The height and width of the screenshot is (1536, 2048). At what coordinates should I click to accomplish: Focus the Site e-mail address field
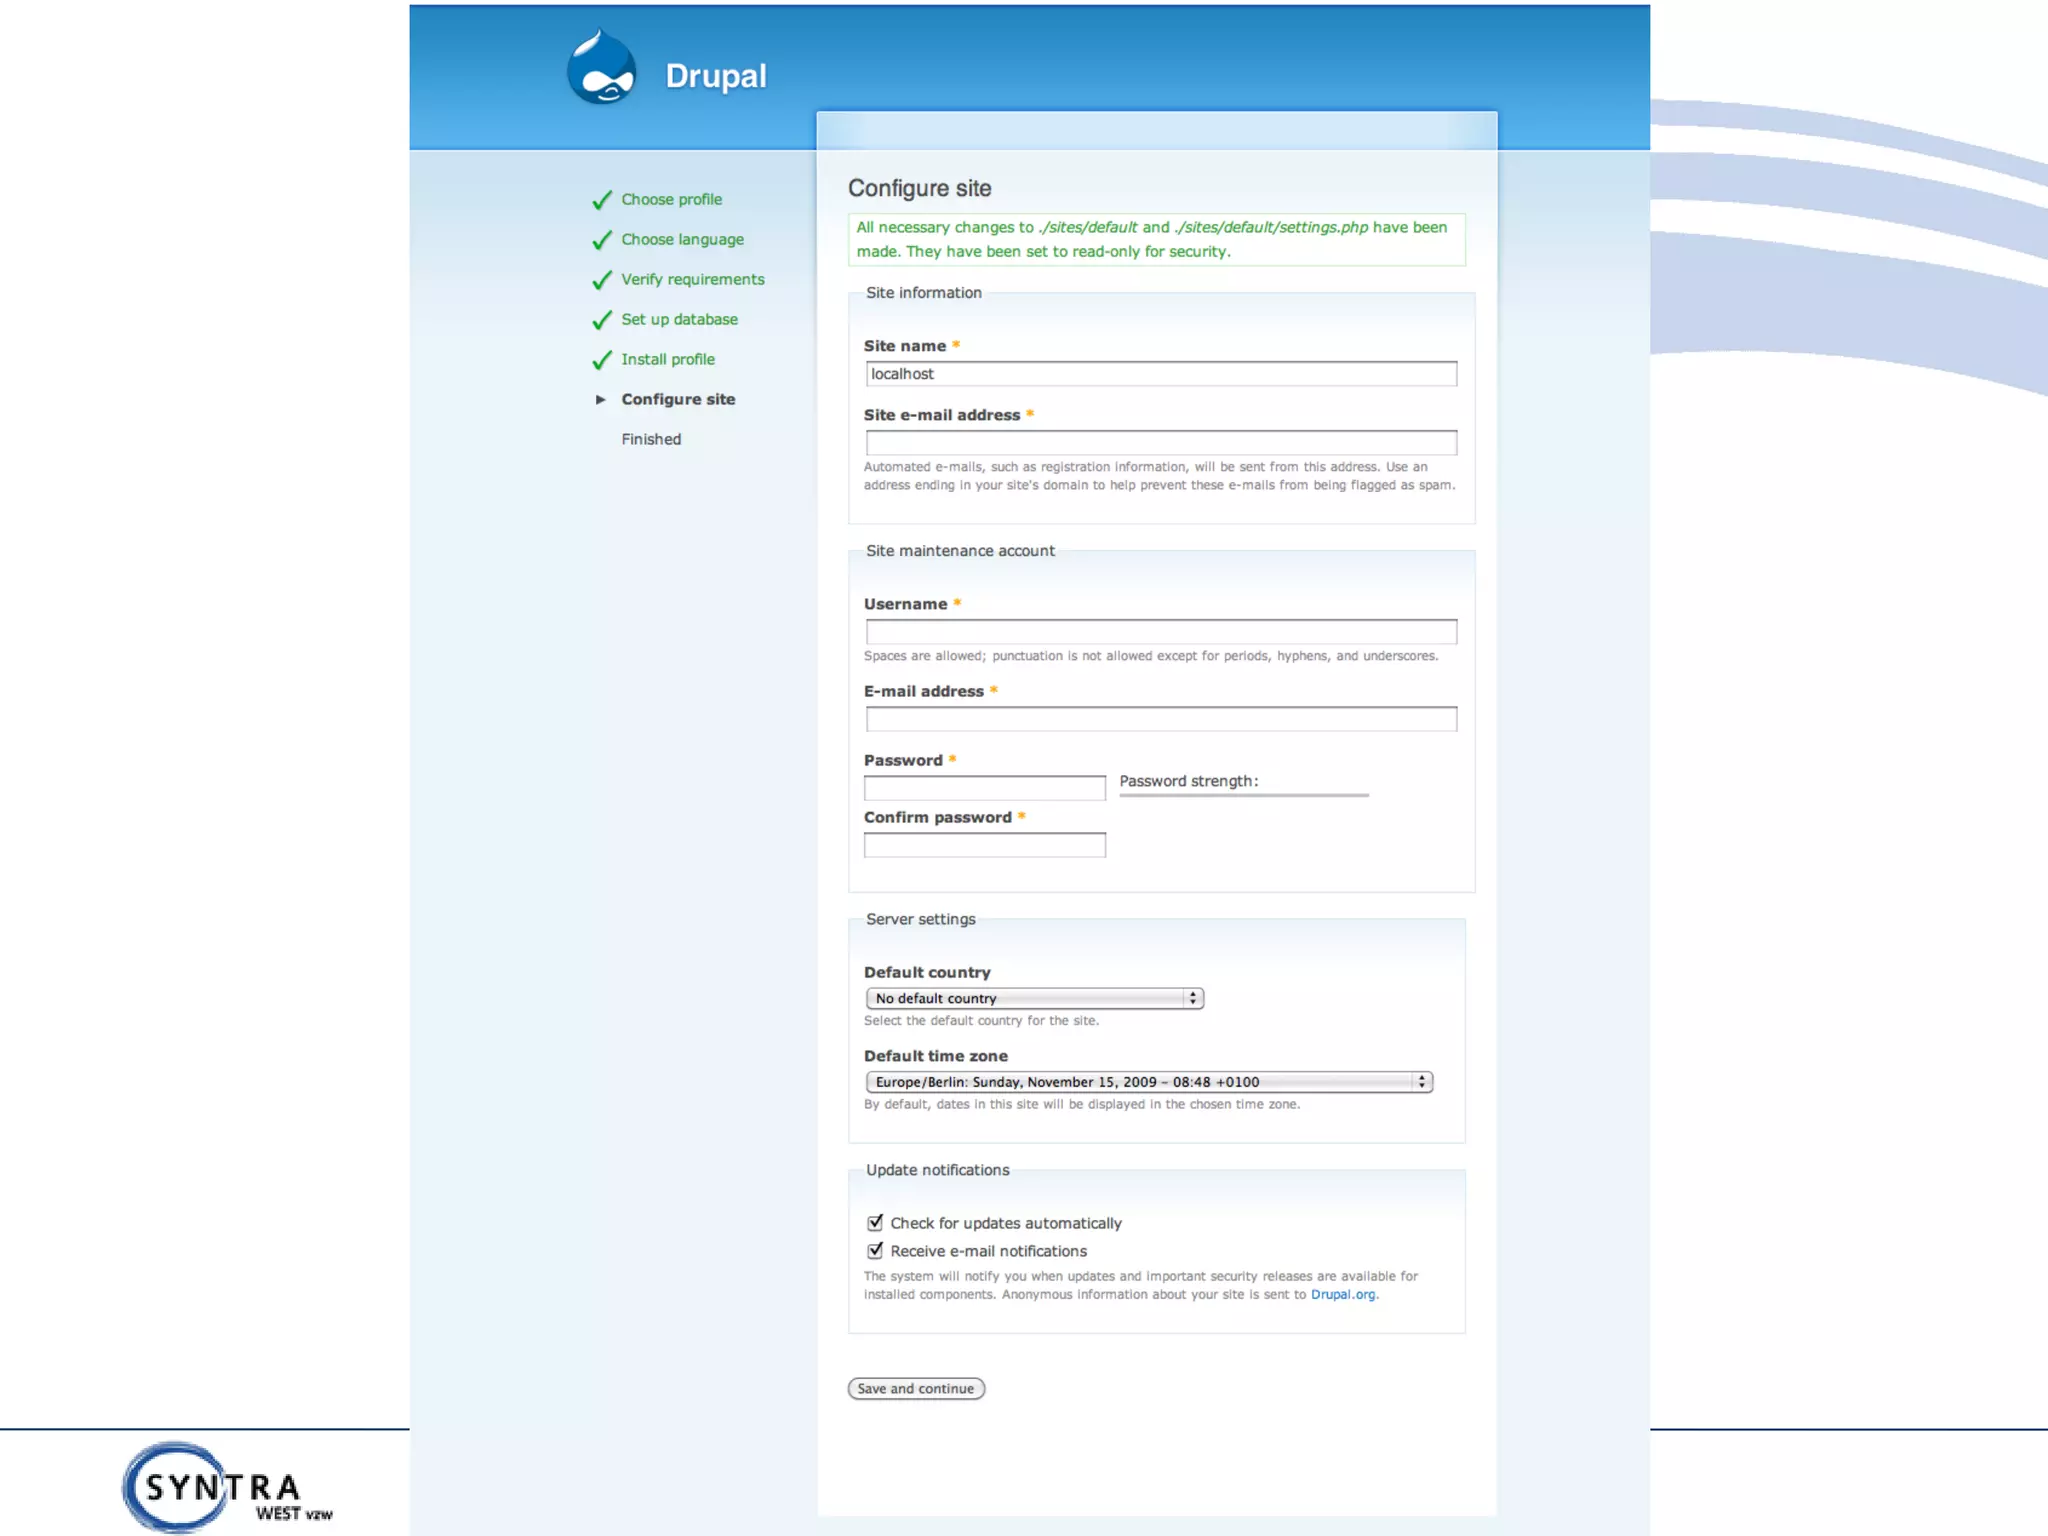[1160, 442]
